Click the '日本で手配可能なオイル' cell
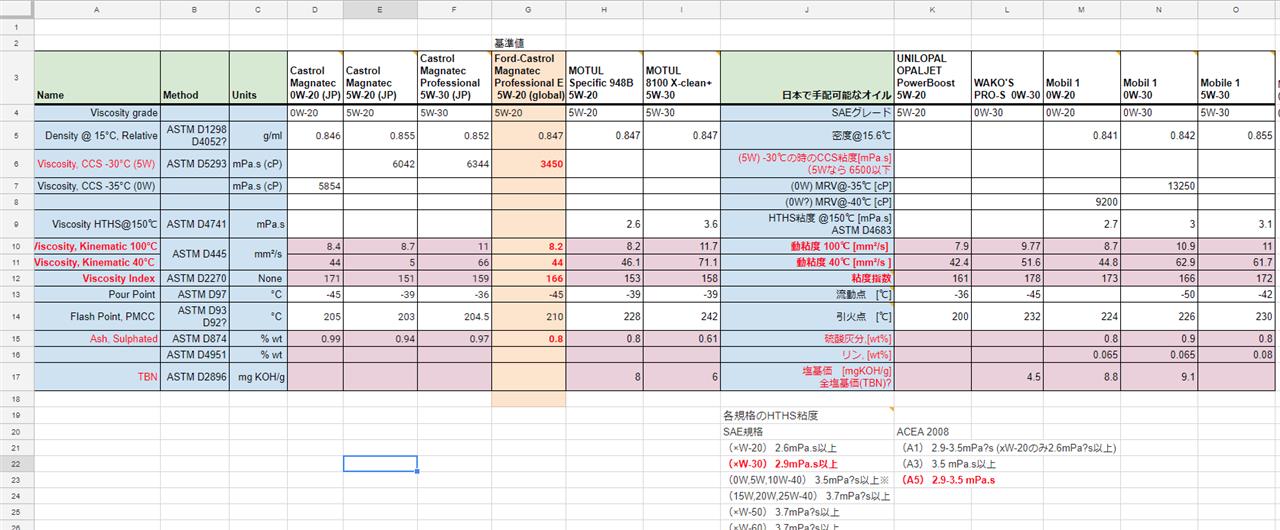The width and height of the screenshot is (1280, 530). pos(806,77)
